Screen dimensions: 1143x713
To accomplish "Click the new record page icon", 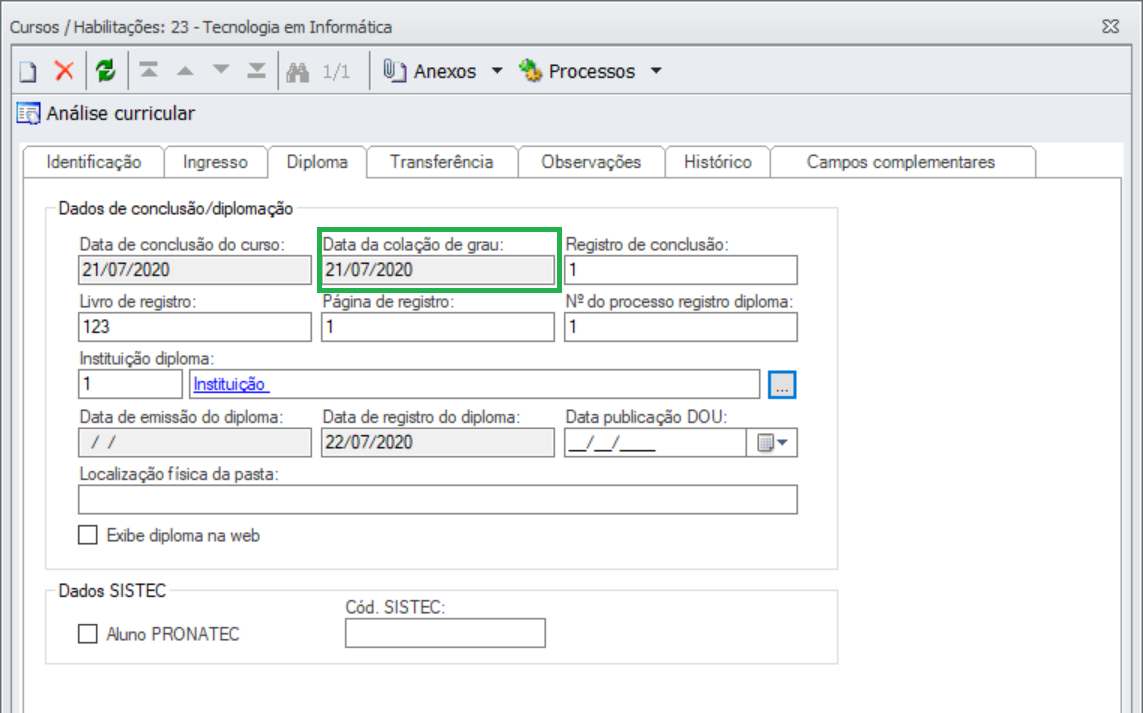I will pyautogui.click(x=28, y=71).
